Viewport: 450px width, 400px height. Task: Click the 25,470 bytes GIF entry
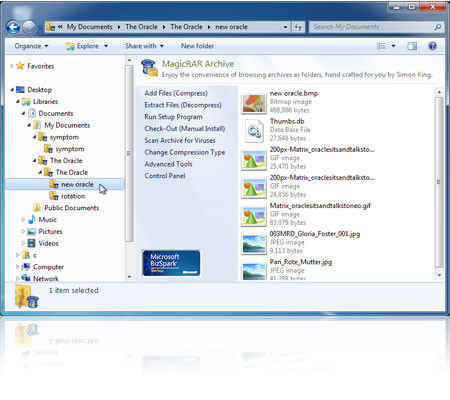[x=308, y=159]
